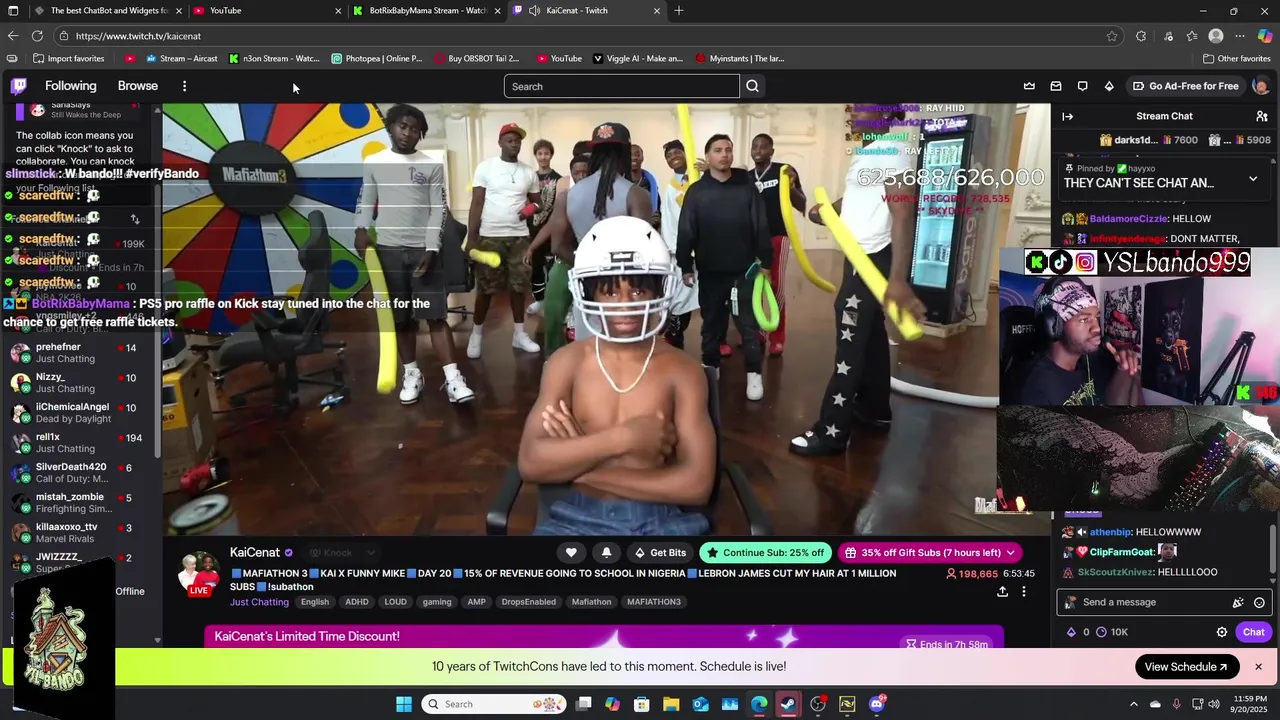Switch to the BotRixBabyMama Stream tab
The image size is (1280, 720).
[427, 11]
